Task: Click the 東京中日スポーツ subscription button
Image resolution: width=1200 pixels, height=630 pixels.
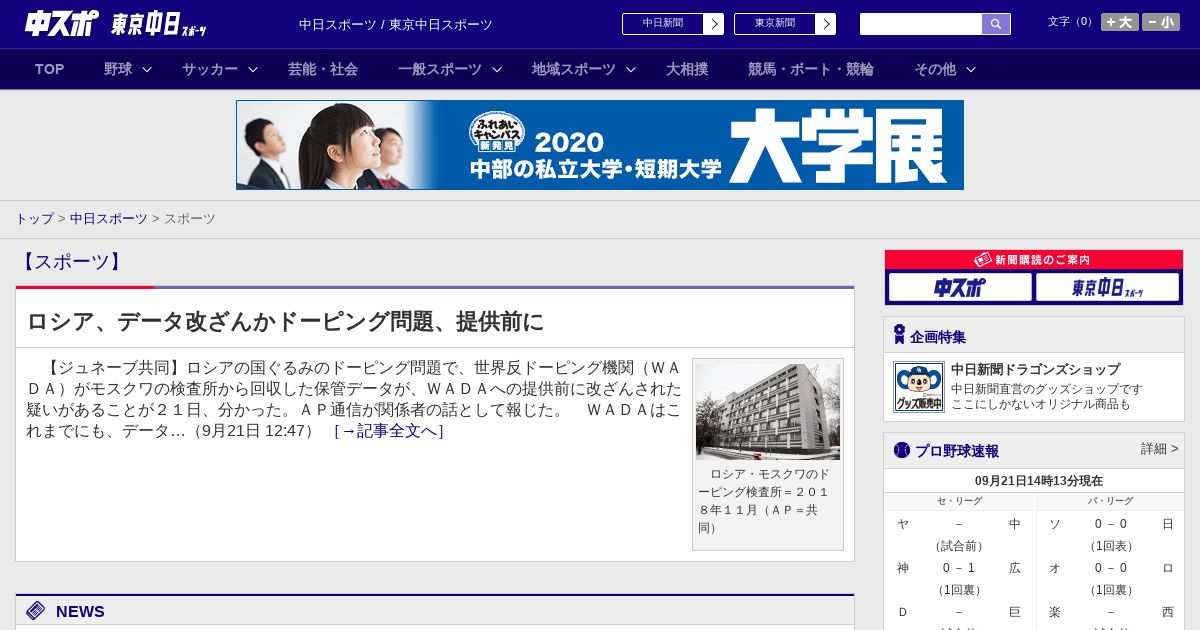Action: click(x=1108, y=287)
